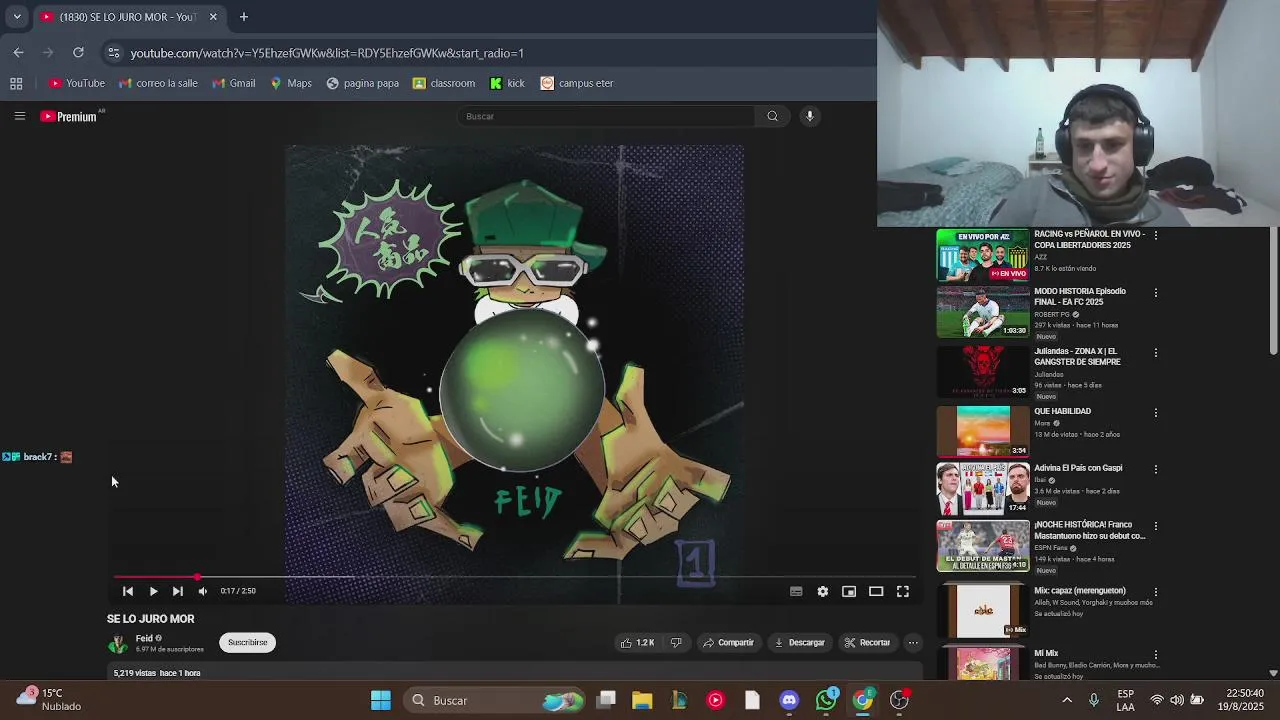Go to YouTube Premium home logo
Image resolution: width=1280 pixels, height=720 pixels.
point(68,116)
